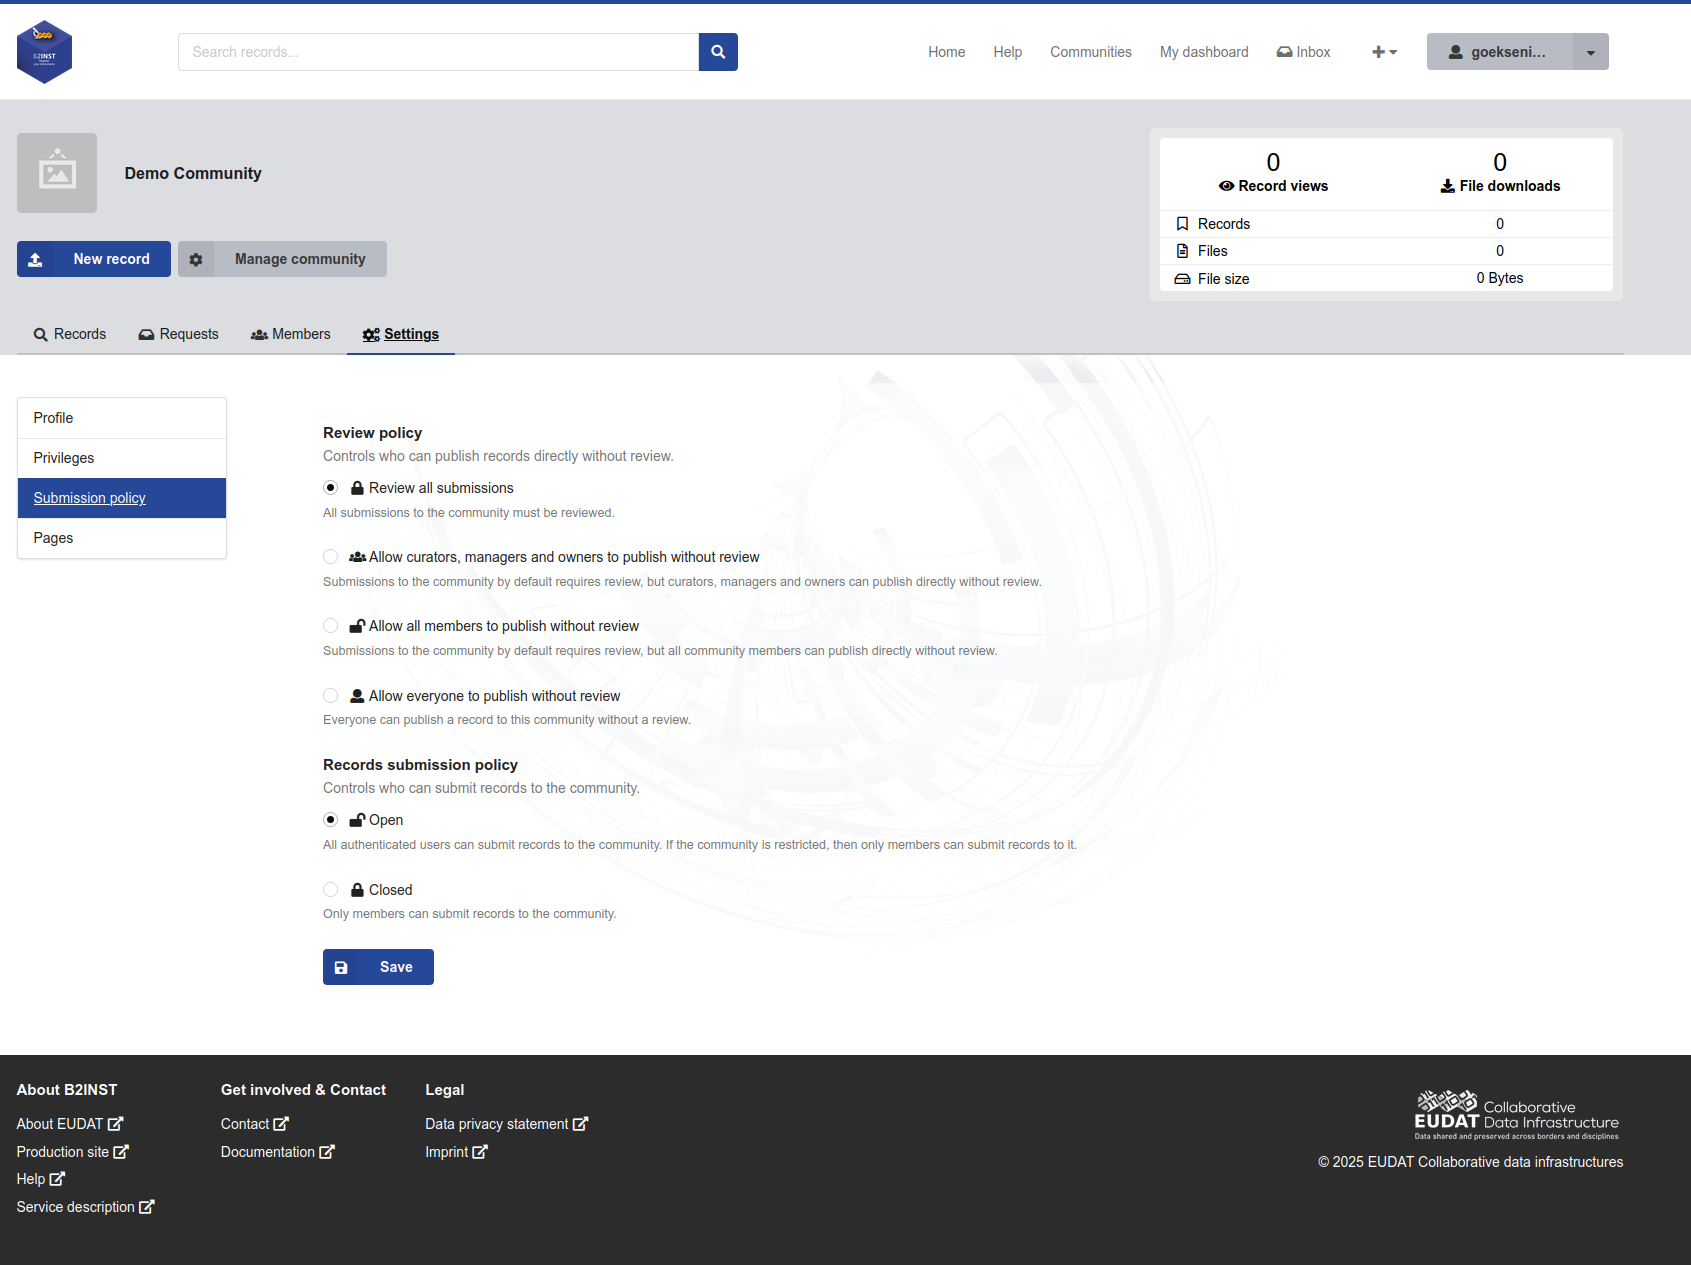Click the Save button
The height and width of the screenshot is (1265, 1691).
click(378, 967)
